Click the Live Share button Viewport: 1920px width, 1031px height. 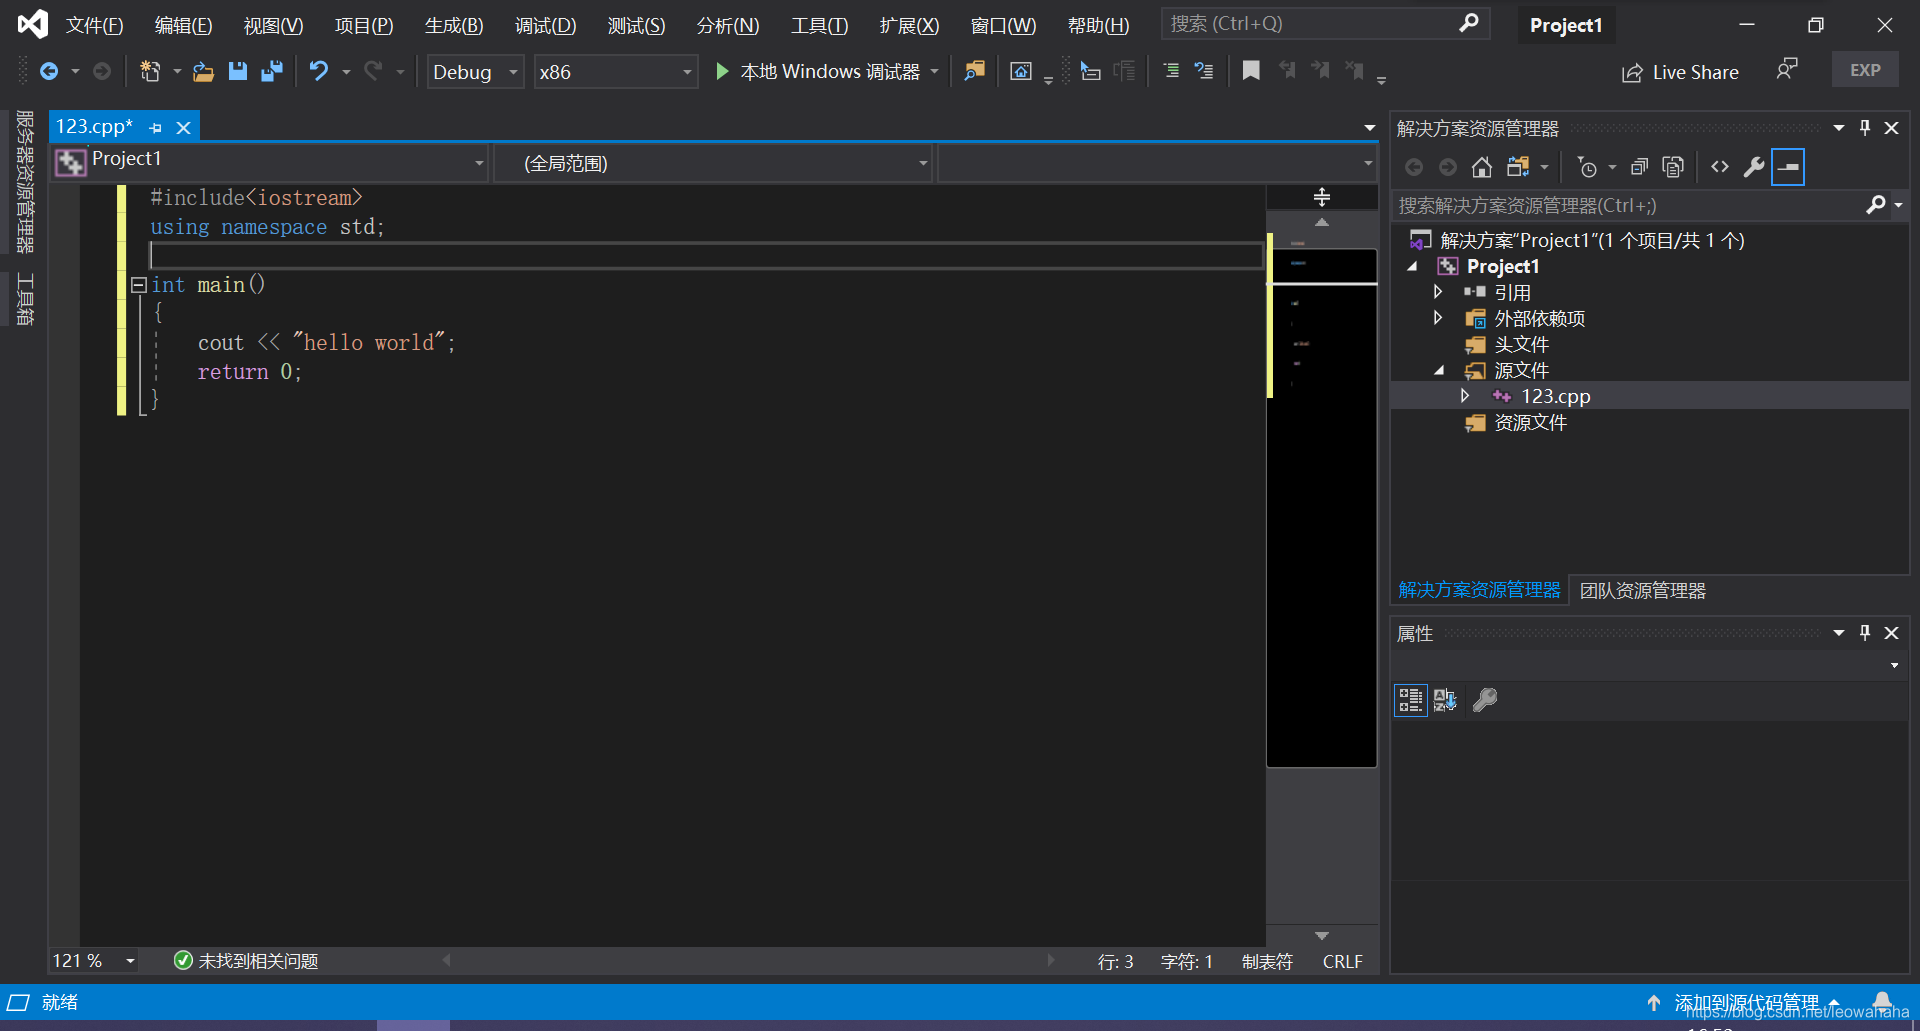1680,72
